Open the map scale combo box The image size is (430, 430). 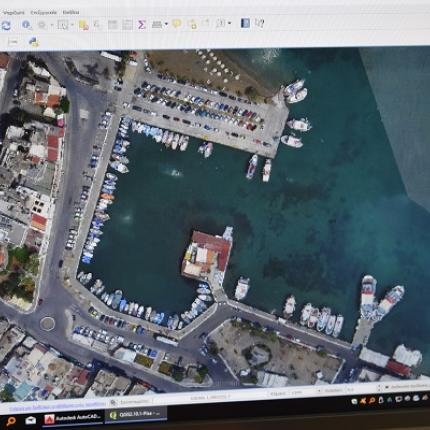[295, 393]
